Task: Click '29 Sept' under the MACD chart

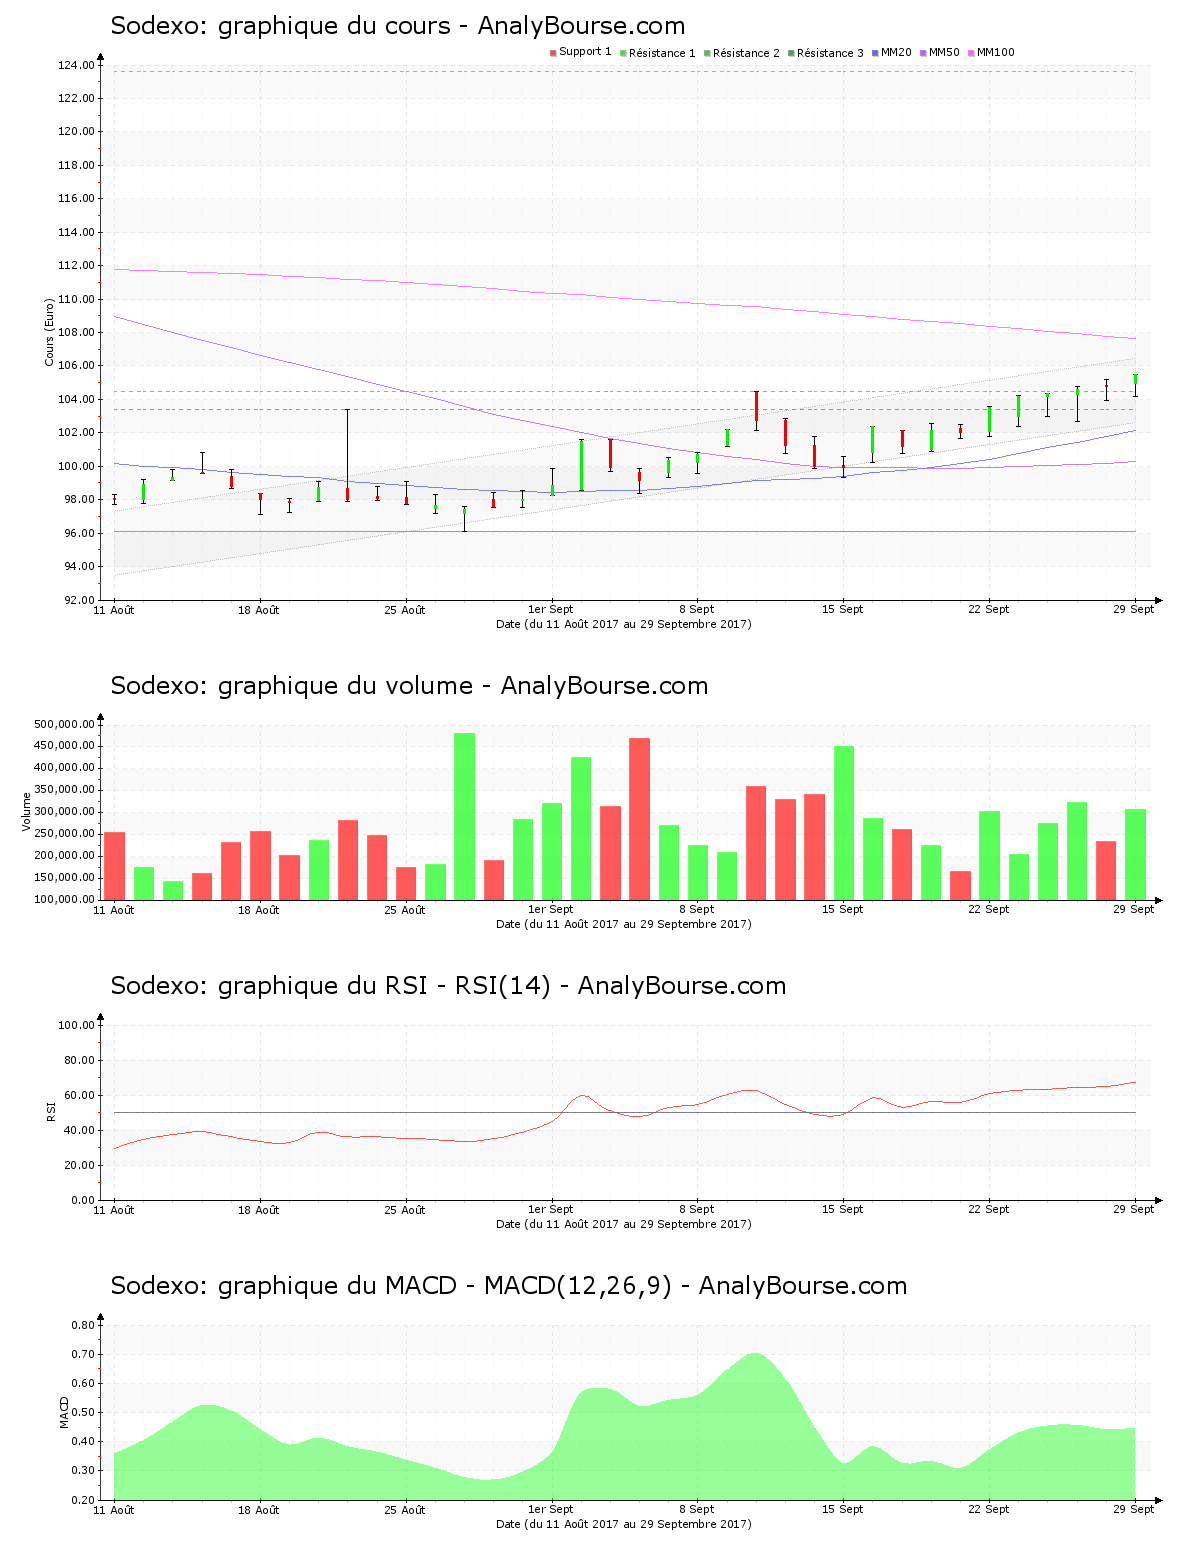Action: pos(1134,1509)
